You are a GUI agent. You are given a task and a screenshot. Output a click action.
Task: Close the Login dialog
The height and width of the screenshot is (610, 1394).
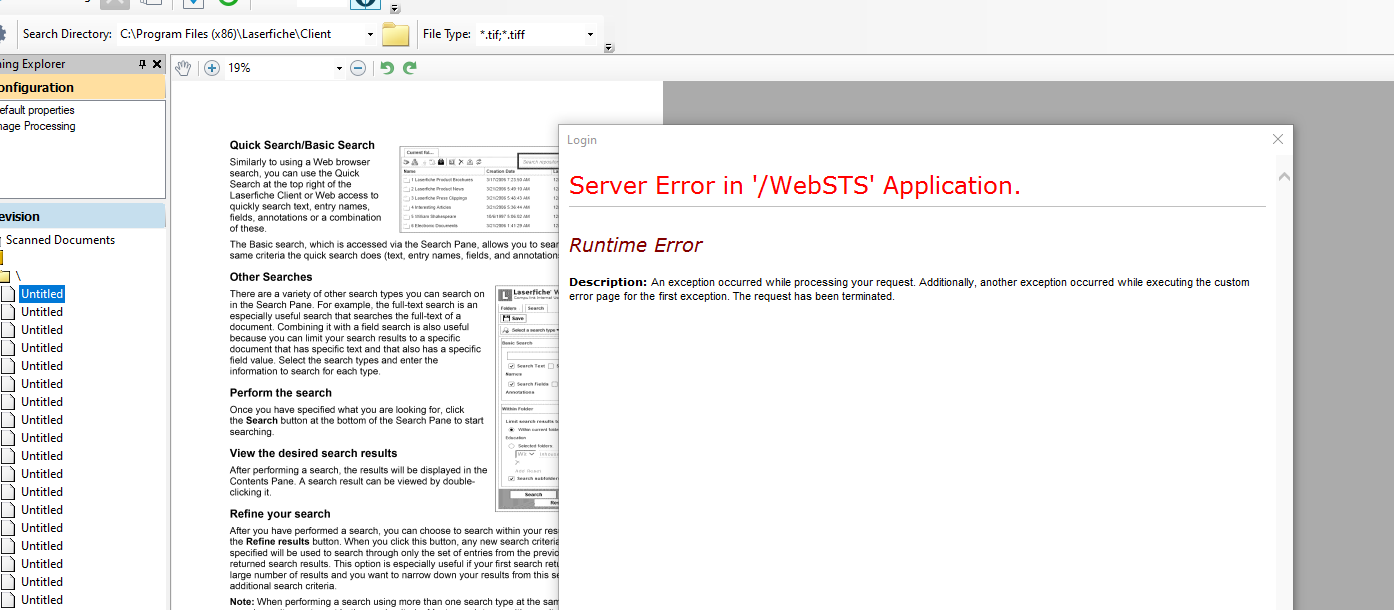pos(1277,139)
